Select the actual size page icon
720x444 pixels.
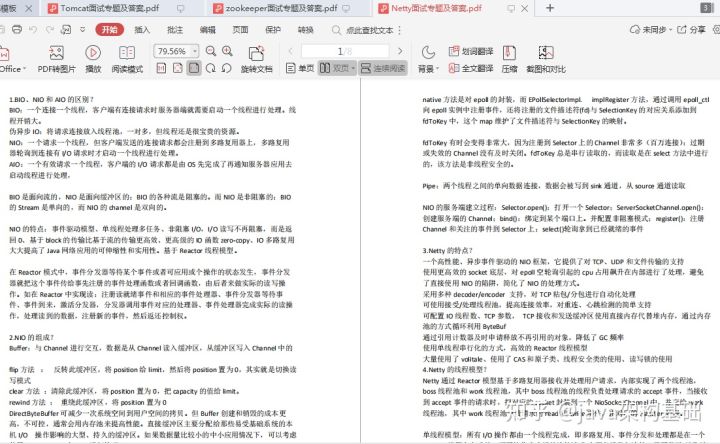click(161, 68)
